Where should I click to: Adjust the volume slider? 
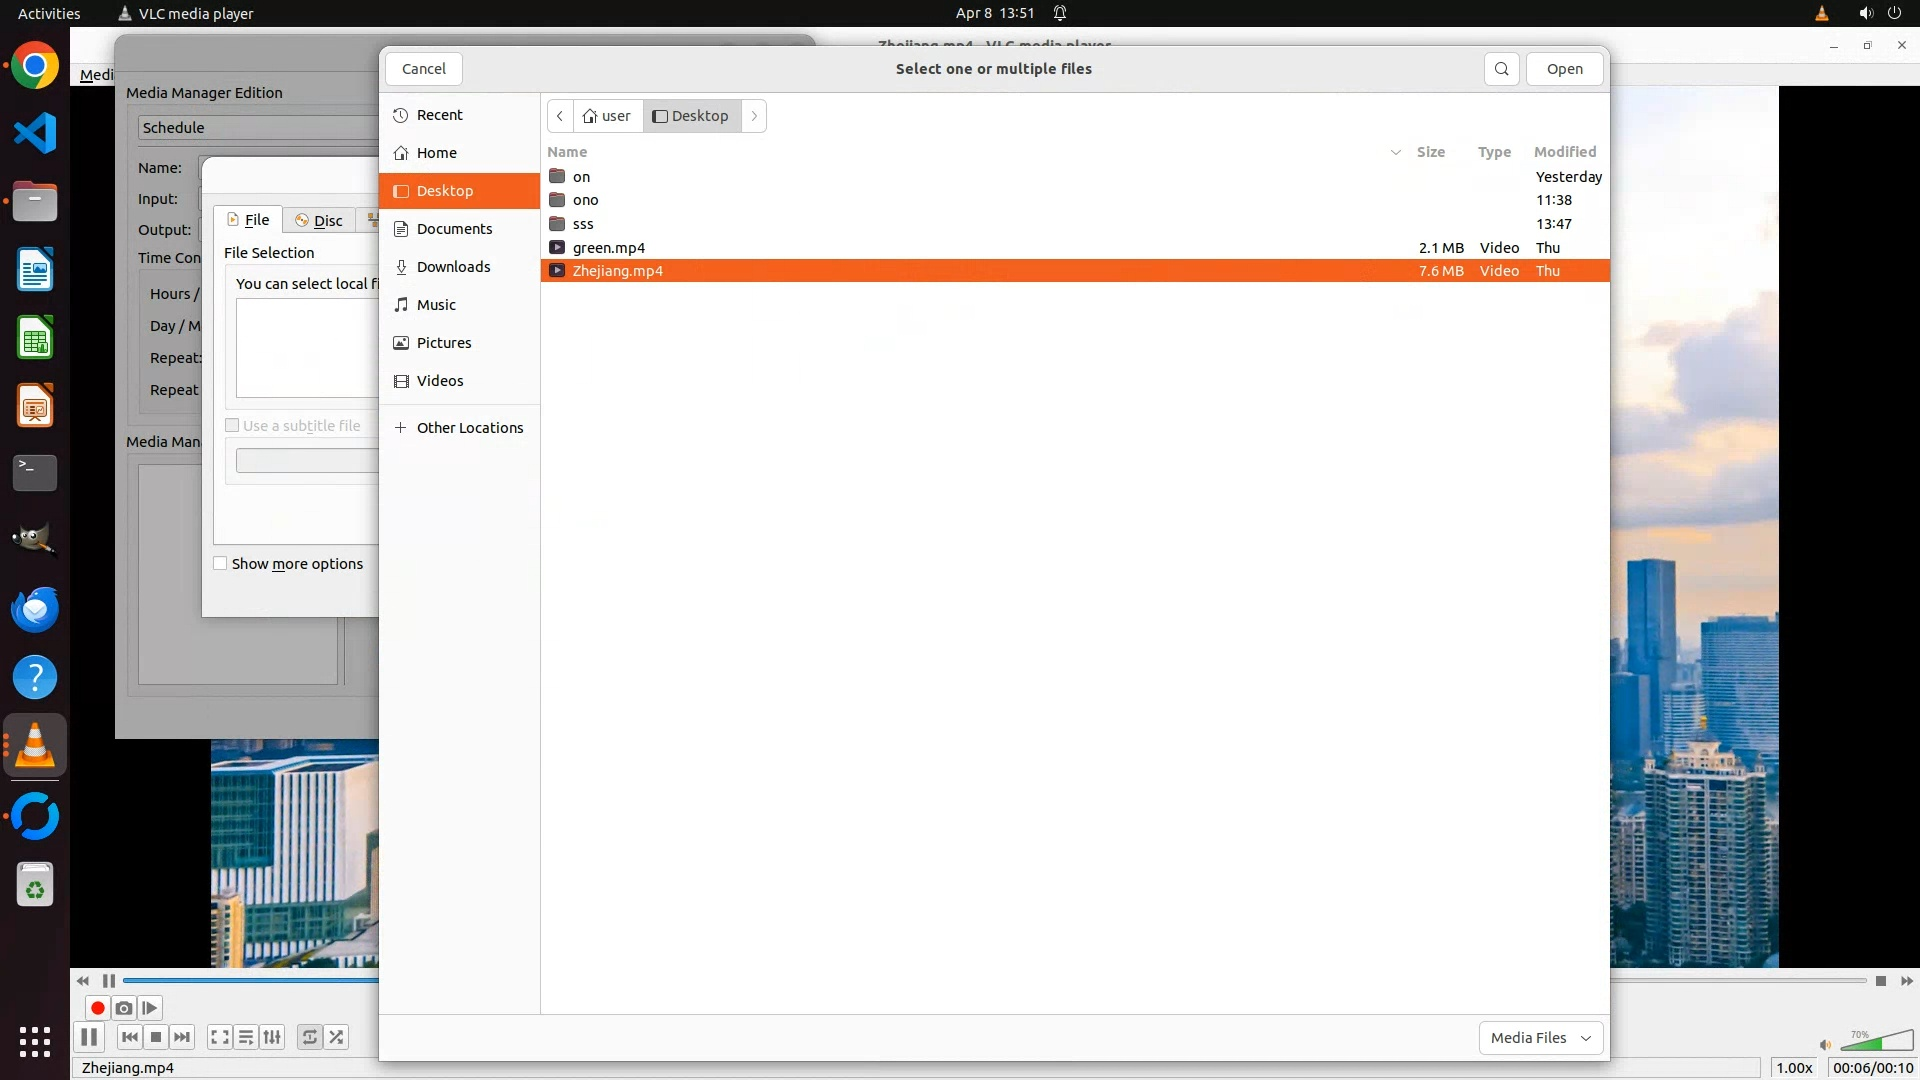click(1875, 1043)
